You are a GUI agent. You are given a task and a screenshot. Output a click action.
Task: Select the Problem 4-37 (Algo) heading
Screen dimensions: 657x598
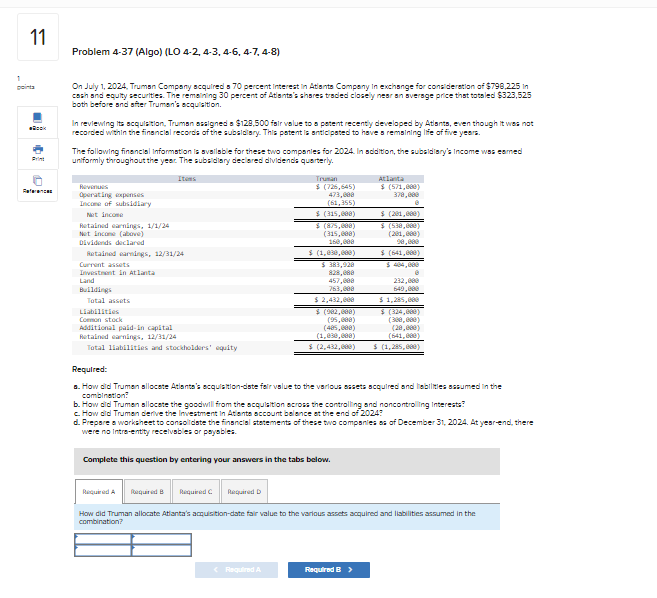(176, 52)
